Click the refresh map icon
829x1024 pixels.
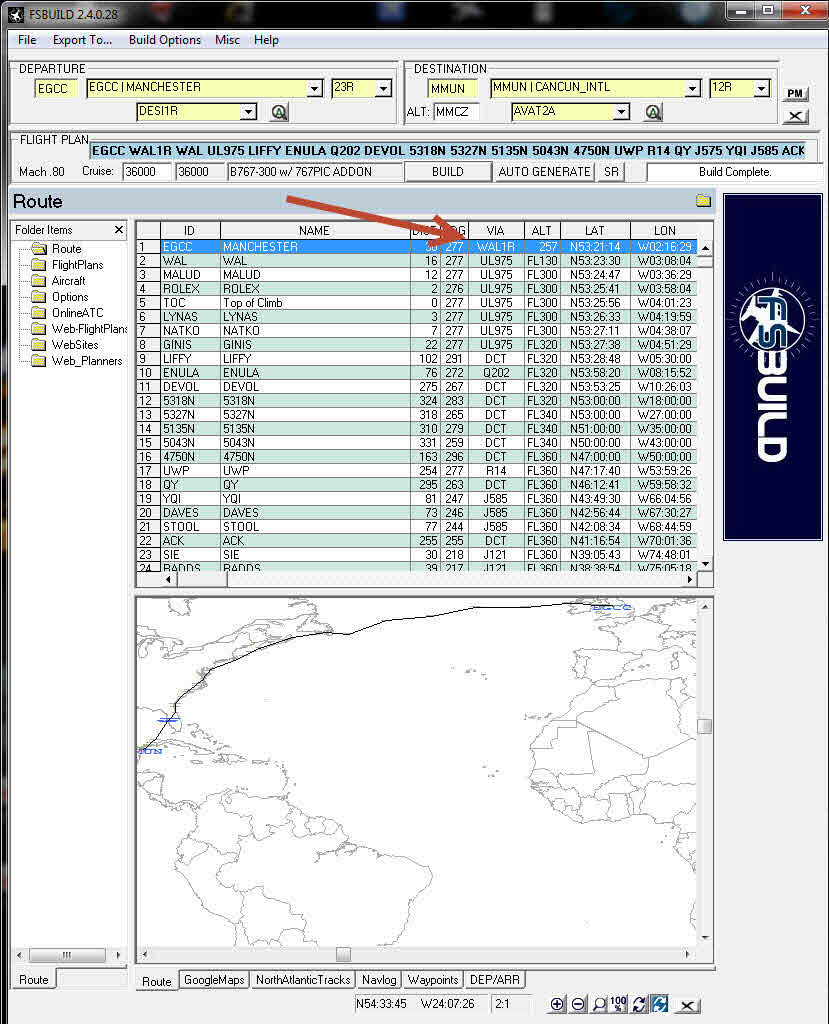[640, 1004]
